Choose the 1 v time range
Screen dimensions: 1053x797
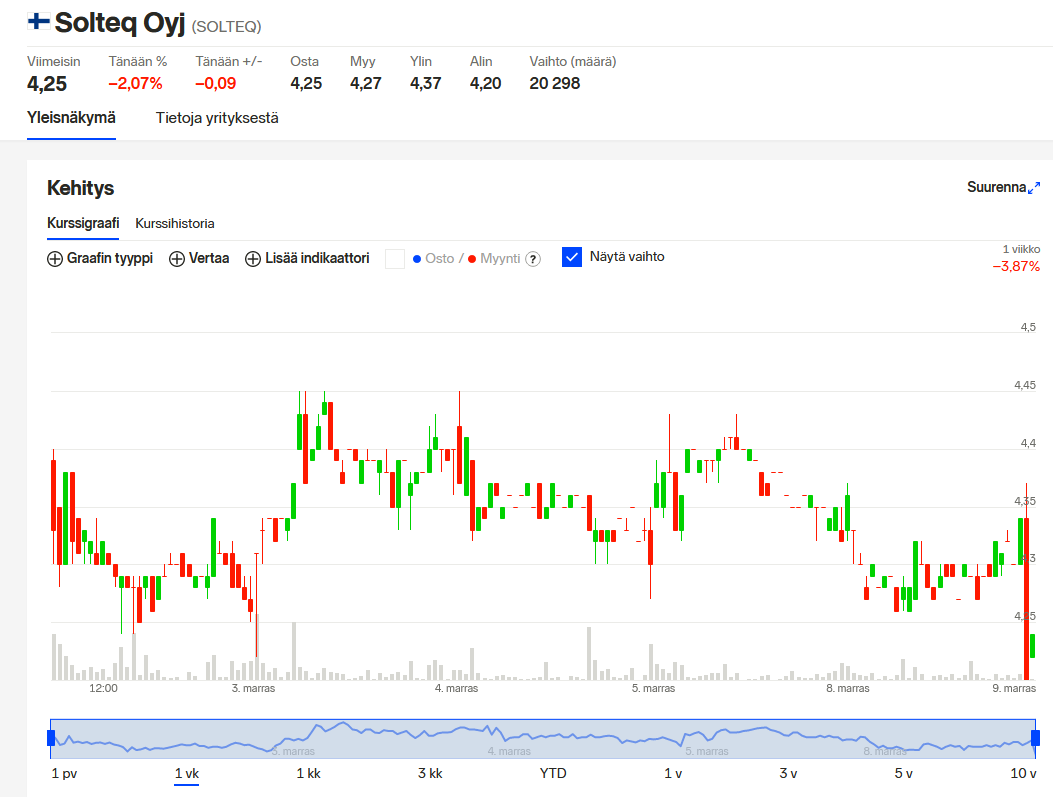tap(673, 773)
